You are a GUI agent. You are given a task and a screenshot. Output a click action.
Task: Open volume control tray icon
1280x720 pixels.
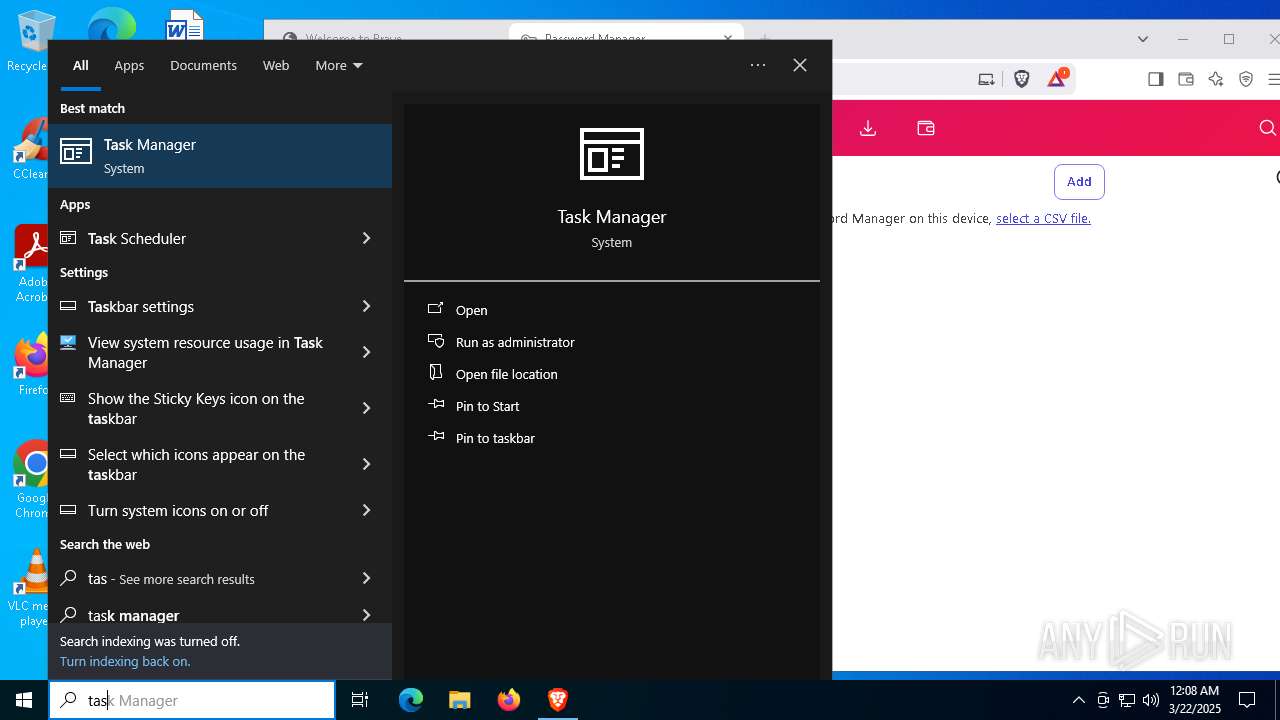pyautogui.click(x=1151, y=700)
